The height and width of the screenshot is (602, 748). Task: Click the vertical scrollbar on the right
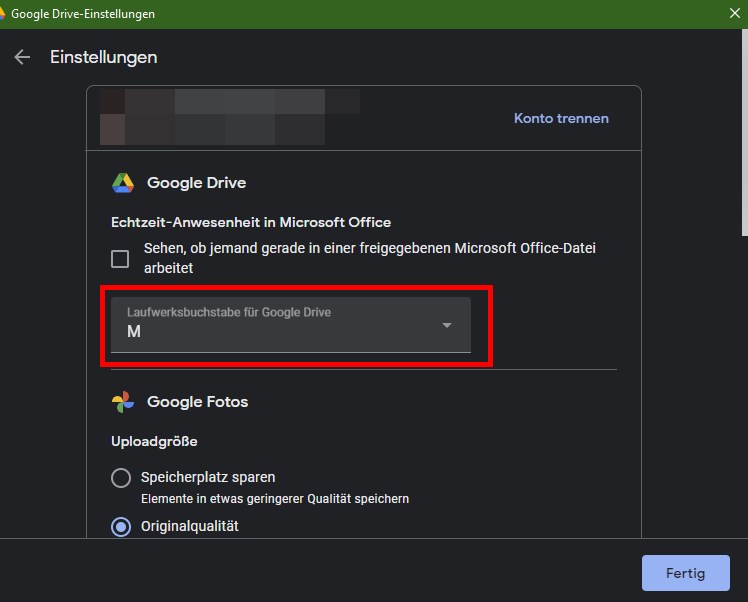click(744, 133)
